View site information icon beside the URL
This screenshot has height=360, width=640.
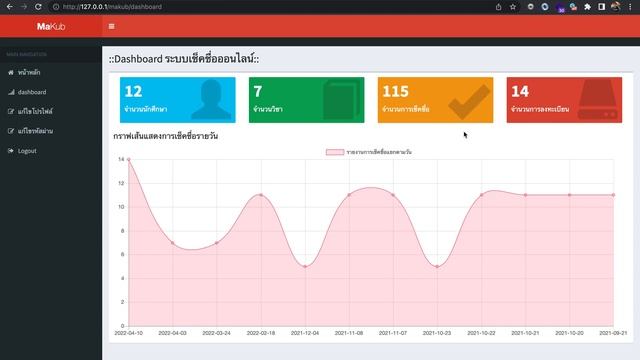pyautogui.click(x=56, y=7)
